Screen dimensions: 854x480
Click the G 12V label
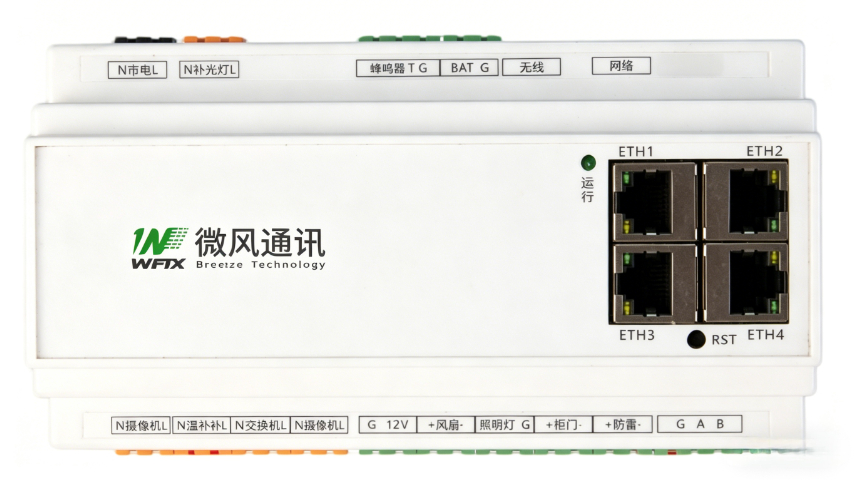click(388, 424)
